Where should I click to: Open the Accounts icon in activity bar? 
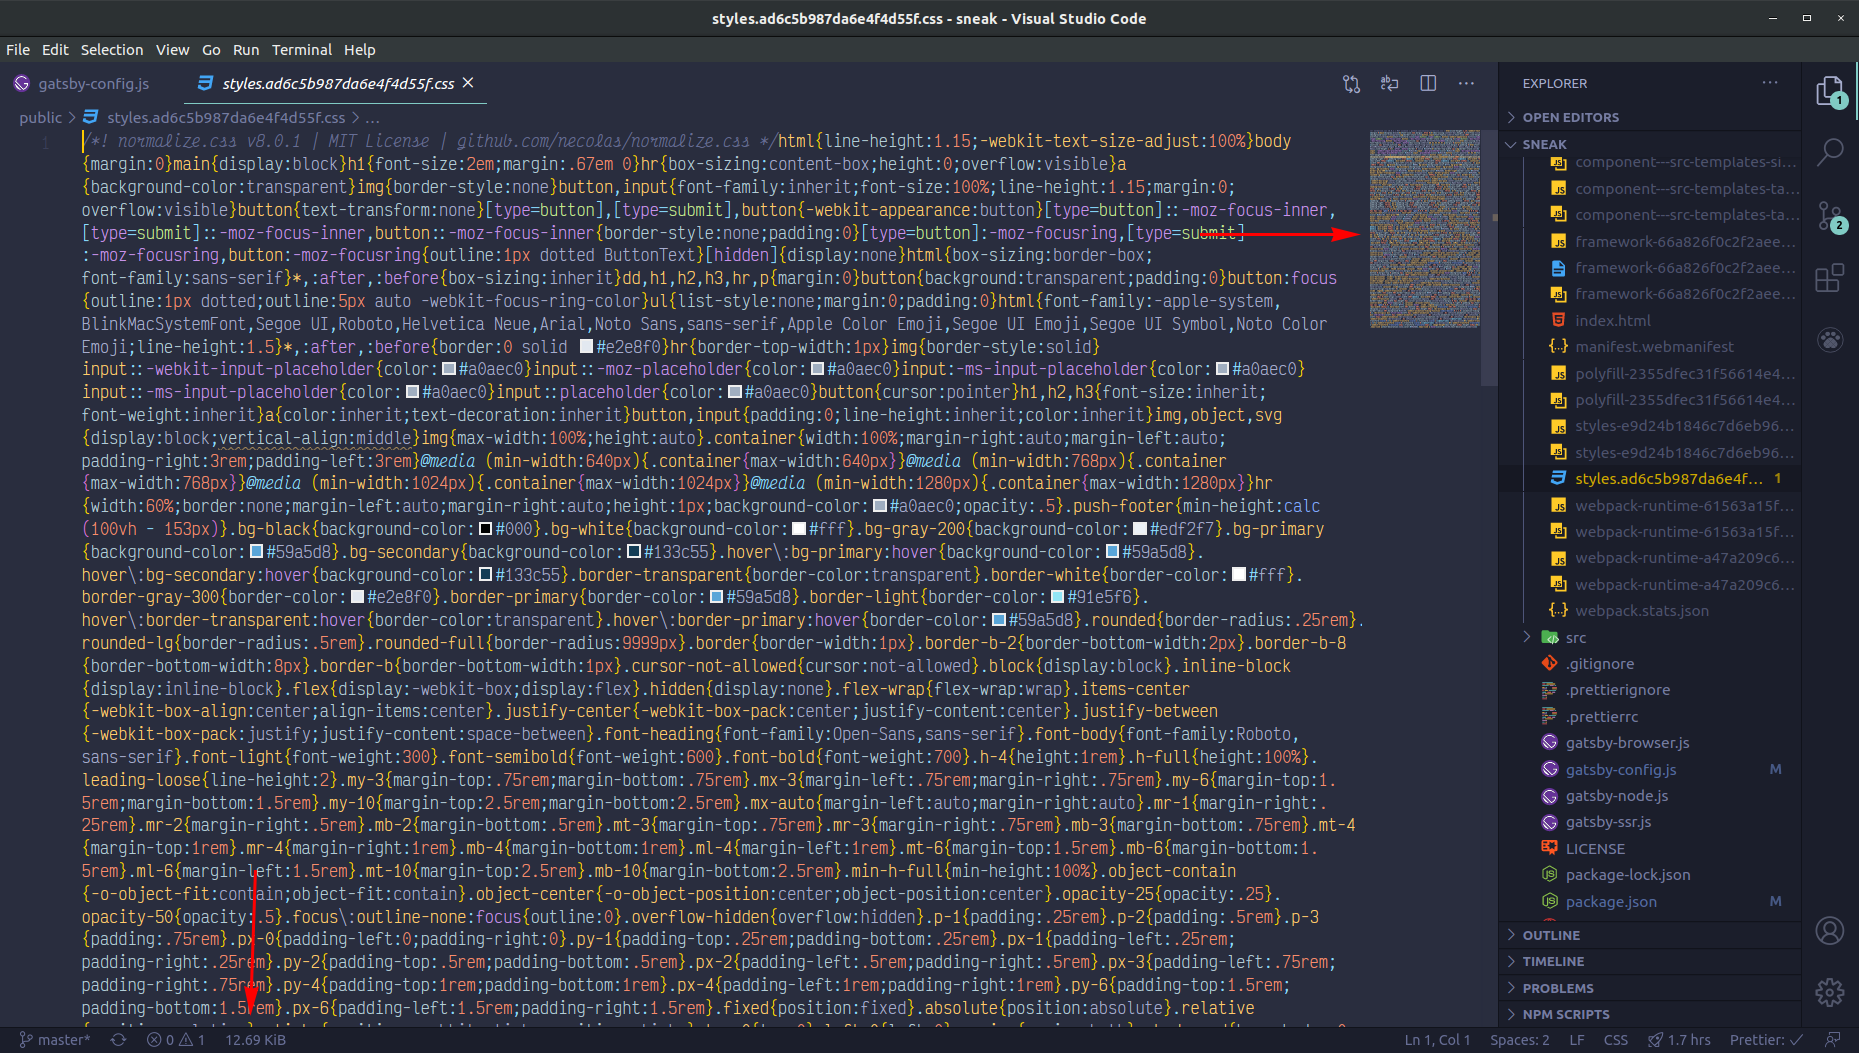click(1829, 931)
